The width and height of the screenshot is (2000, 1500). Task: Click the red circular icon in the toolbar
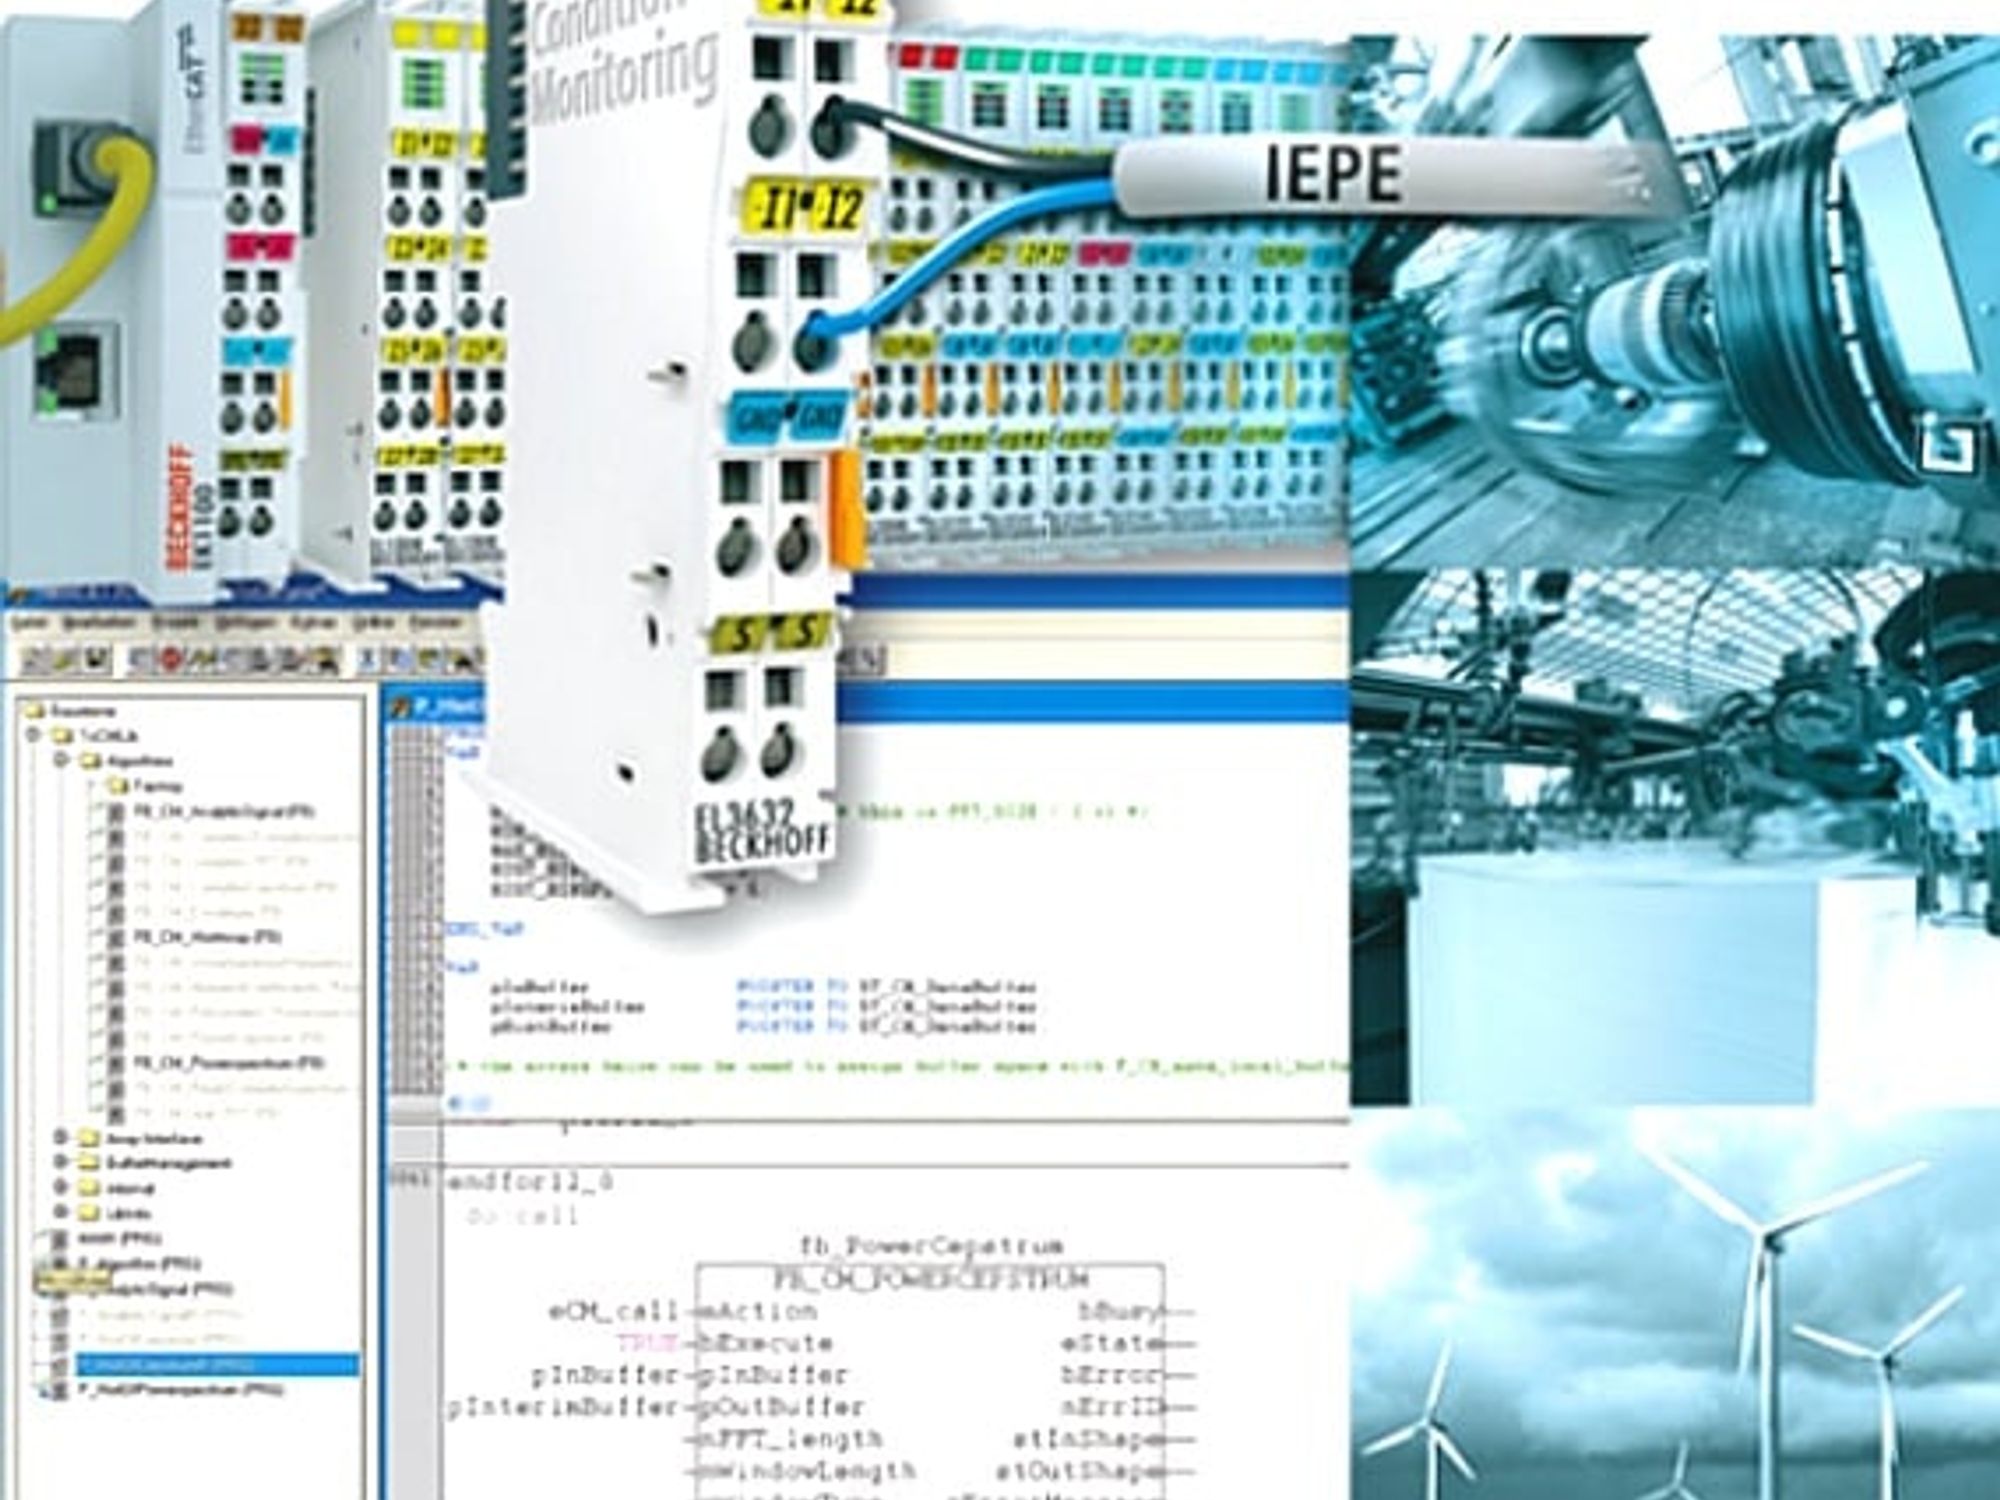[171, 659]
